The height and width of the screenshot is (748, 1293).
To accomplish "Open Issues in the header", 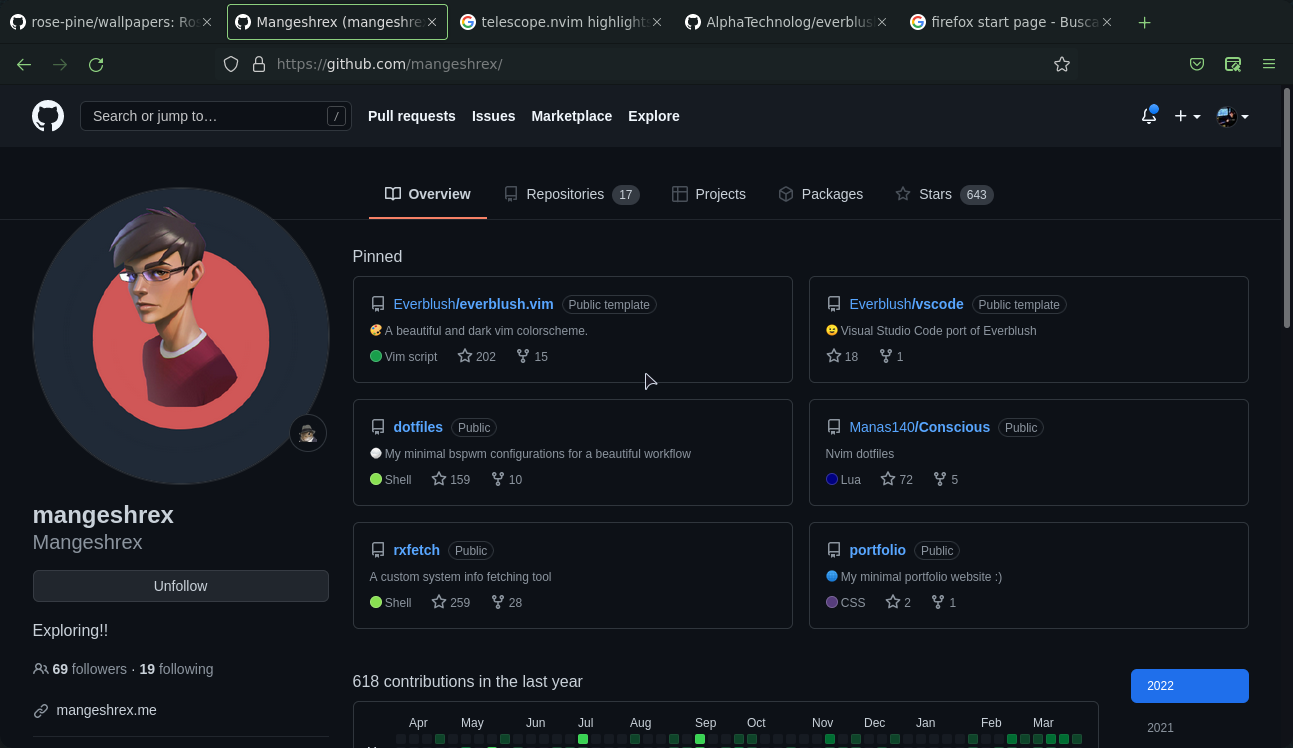I will (x=494, y=116).
